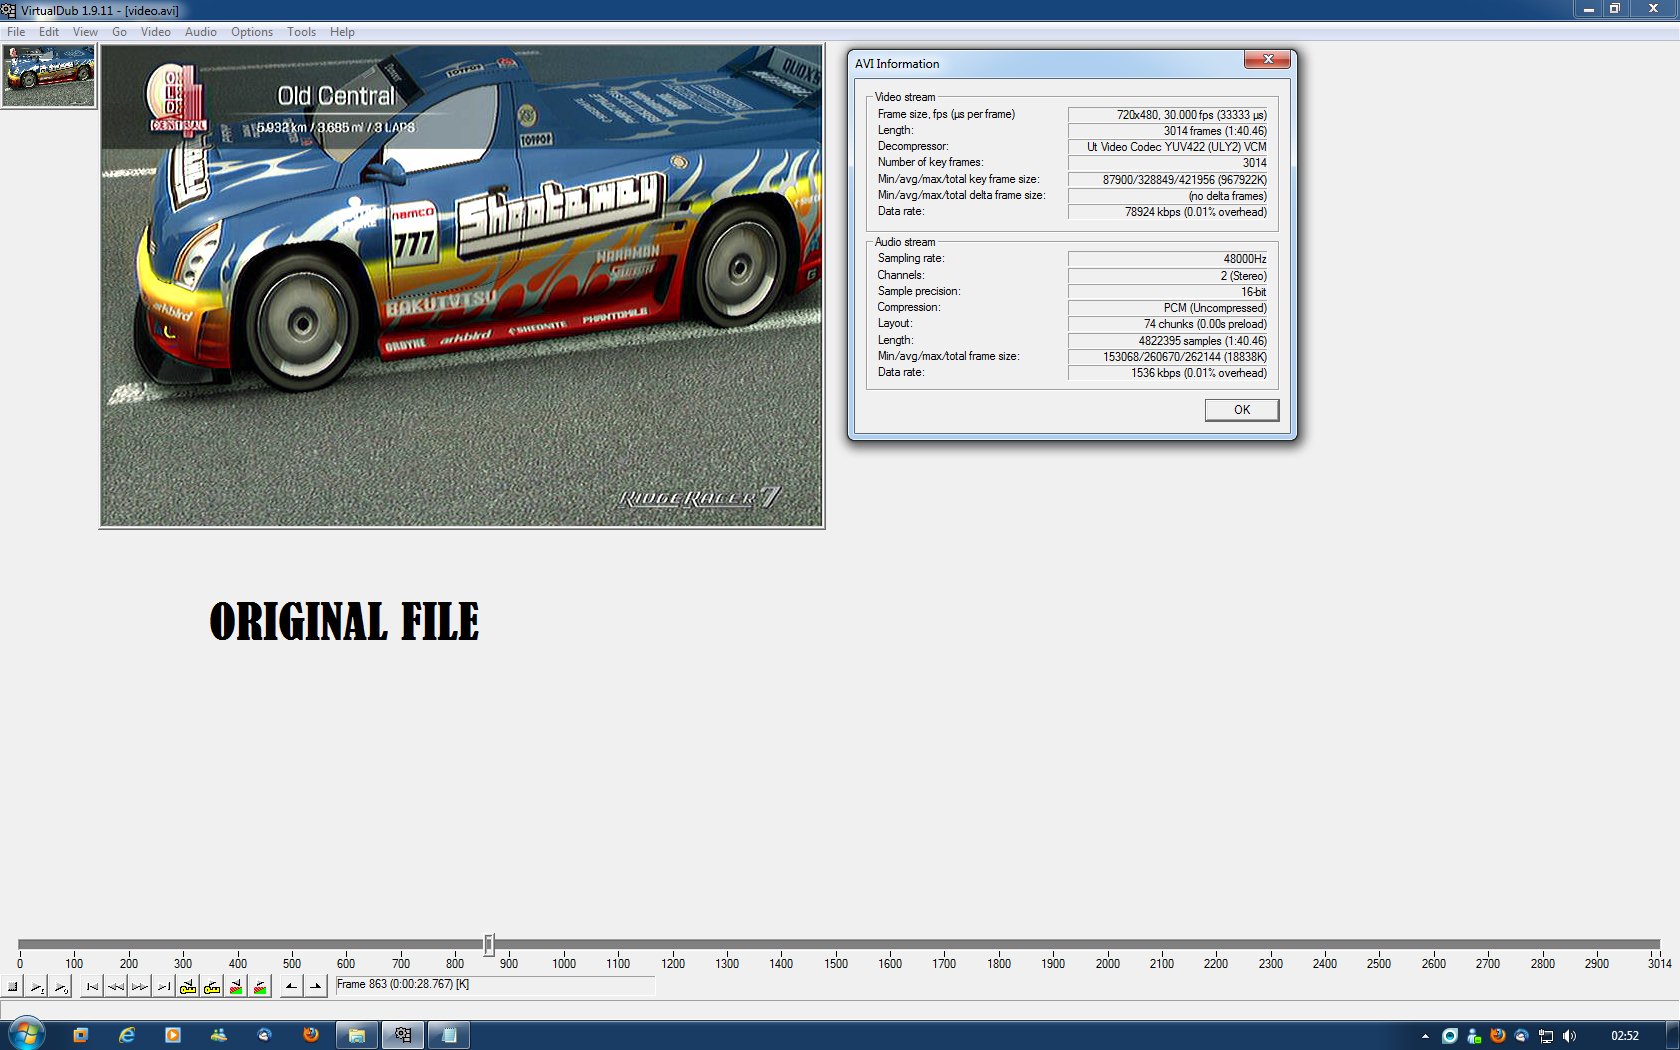
Task: Switch to VirtualDub taskbar button
Action: pos(403,1035)
